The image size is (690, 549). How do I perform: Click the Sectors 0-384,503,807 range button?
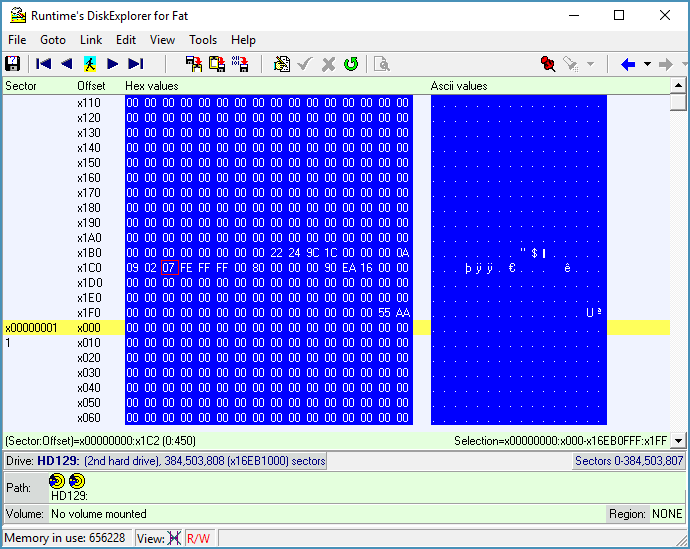[x=628, y=461]
